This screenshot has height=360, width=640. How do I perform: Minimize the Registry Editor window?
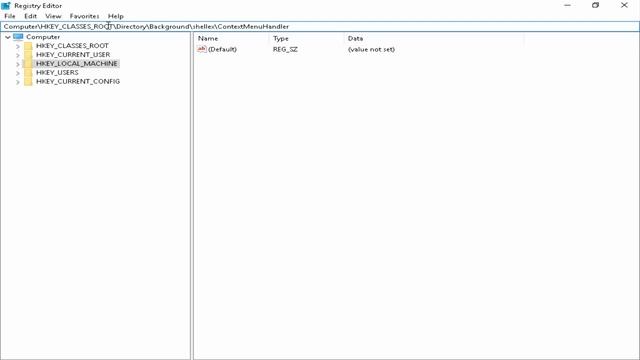pyautogui.click(x=567, y=6)
